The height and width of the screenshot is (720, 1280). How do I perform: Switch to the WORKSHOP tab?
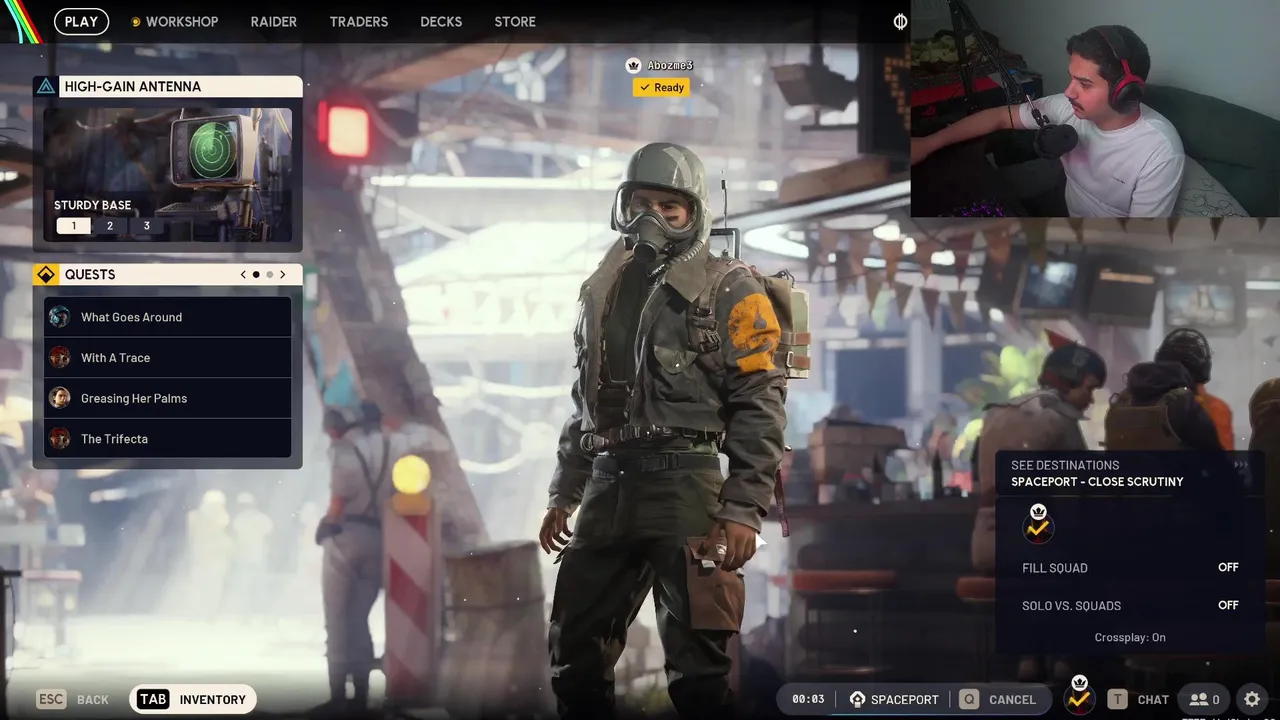point(182,21)
